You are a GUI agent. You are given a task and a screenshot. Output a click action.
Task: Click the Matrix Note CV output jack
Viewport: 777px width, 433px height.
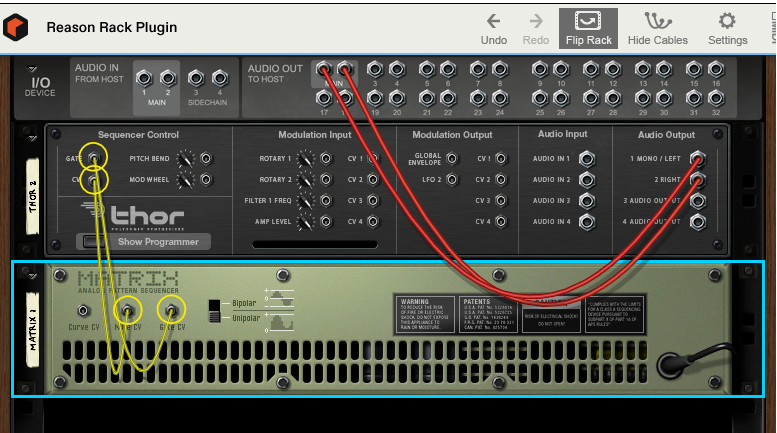[x=127, y=311]
